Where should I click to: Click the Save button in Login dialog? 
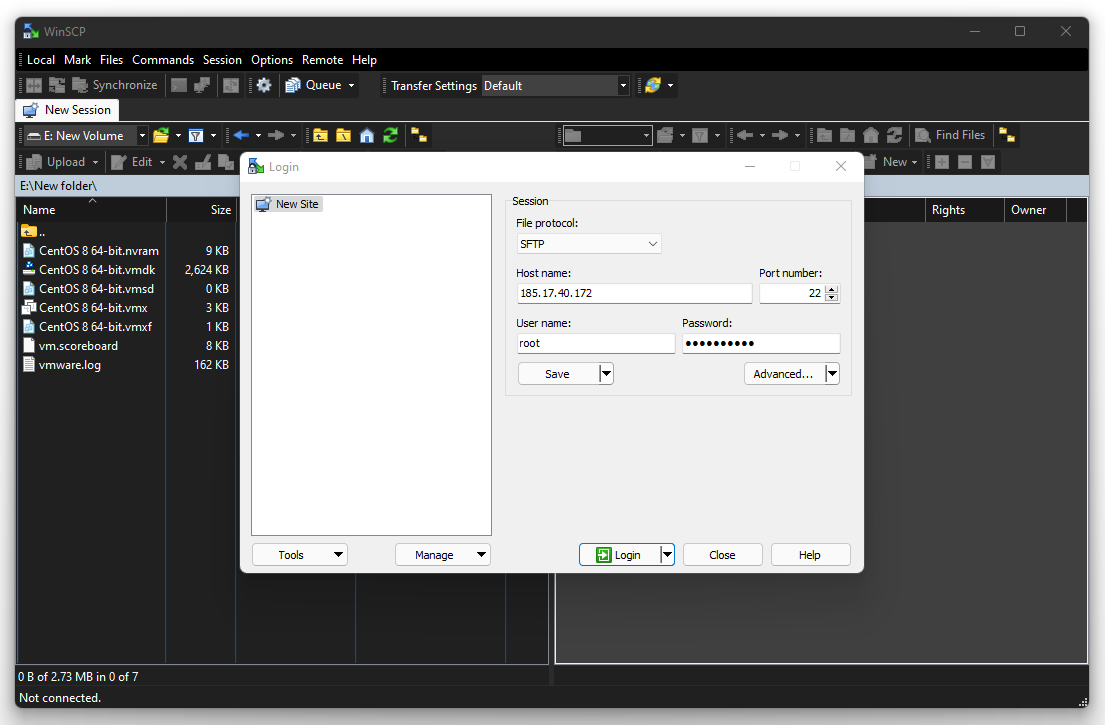click(557, 374)
